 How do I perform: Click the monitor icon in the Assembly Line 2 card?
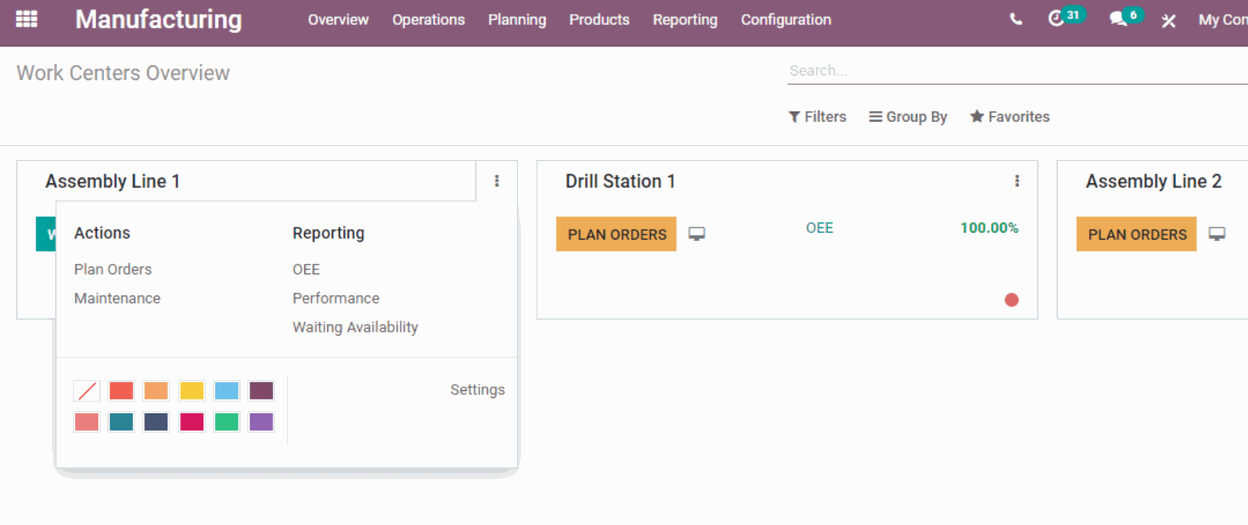pyautogui.click(x=1217, y=234)
